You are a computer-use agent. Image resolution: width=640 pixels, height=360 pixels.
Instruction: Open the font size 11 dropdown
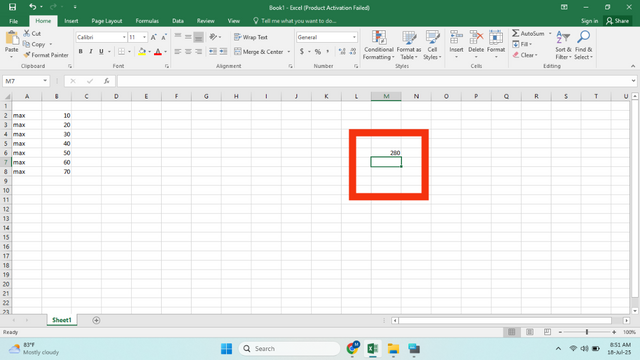[144, 37]
